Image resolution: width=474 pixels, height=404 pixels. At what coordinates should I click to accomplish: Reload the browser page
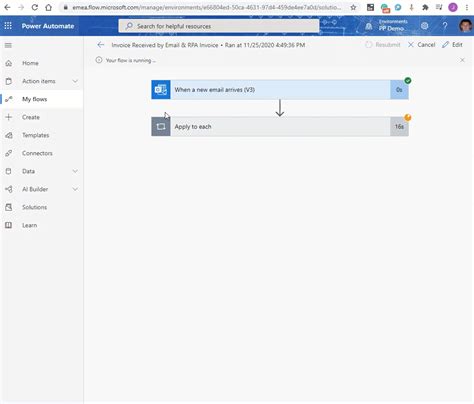point(35,7)
